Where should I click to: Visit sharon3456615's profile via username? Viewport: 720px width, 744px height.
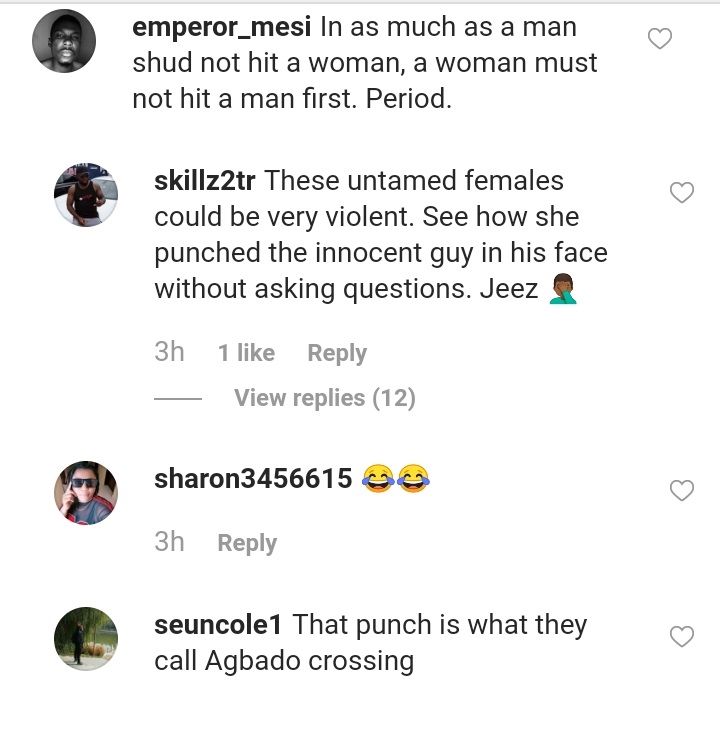pyautogui.click(x=253, y=479)
